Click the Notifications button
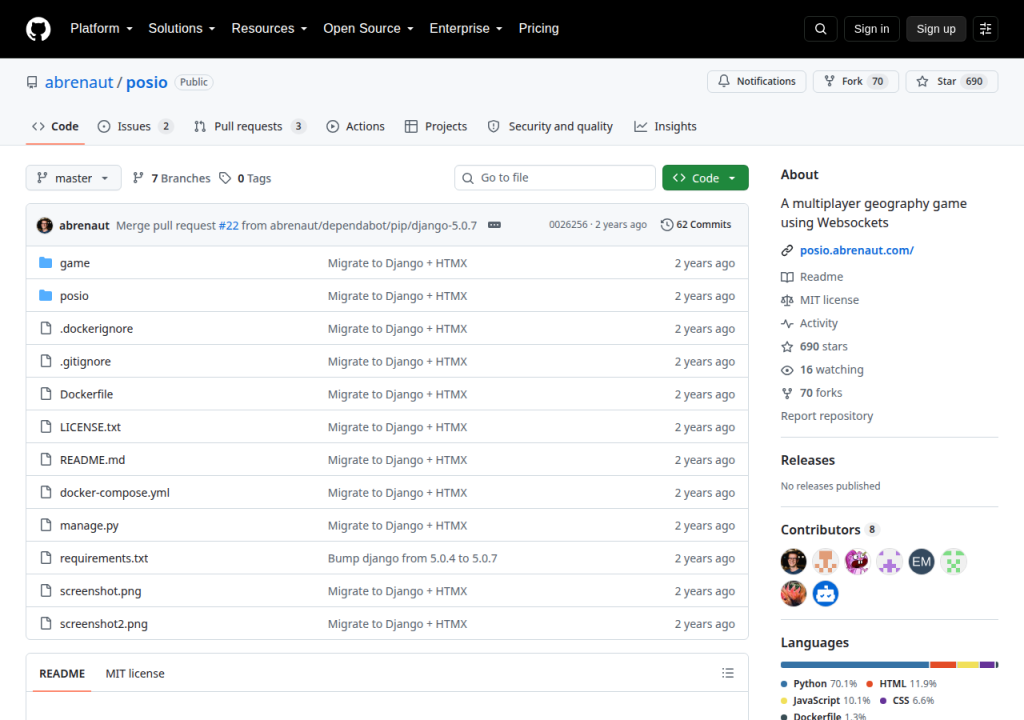This screenshot has width=1024, height=720. coord(756,81)
